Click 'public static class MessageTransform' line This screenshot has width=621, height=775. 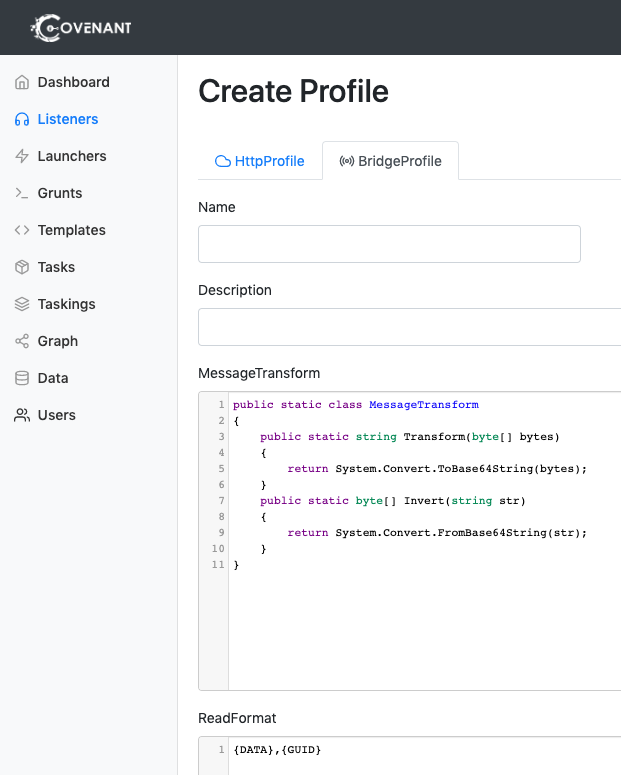coord(356,405)
